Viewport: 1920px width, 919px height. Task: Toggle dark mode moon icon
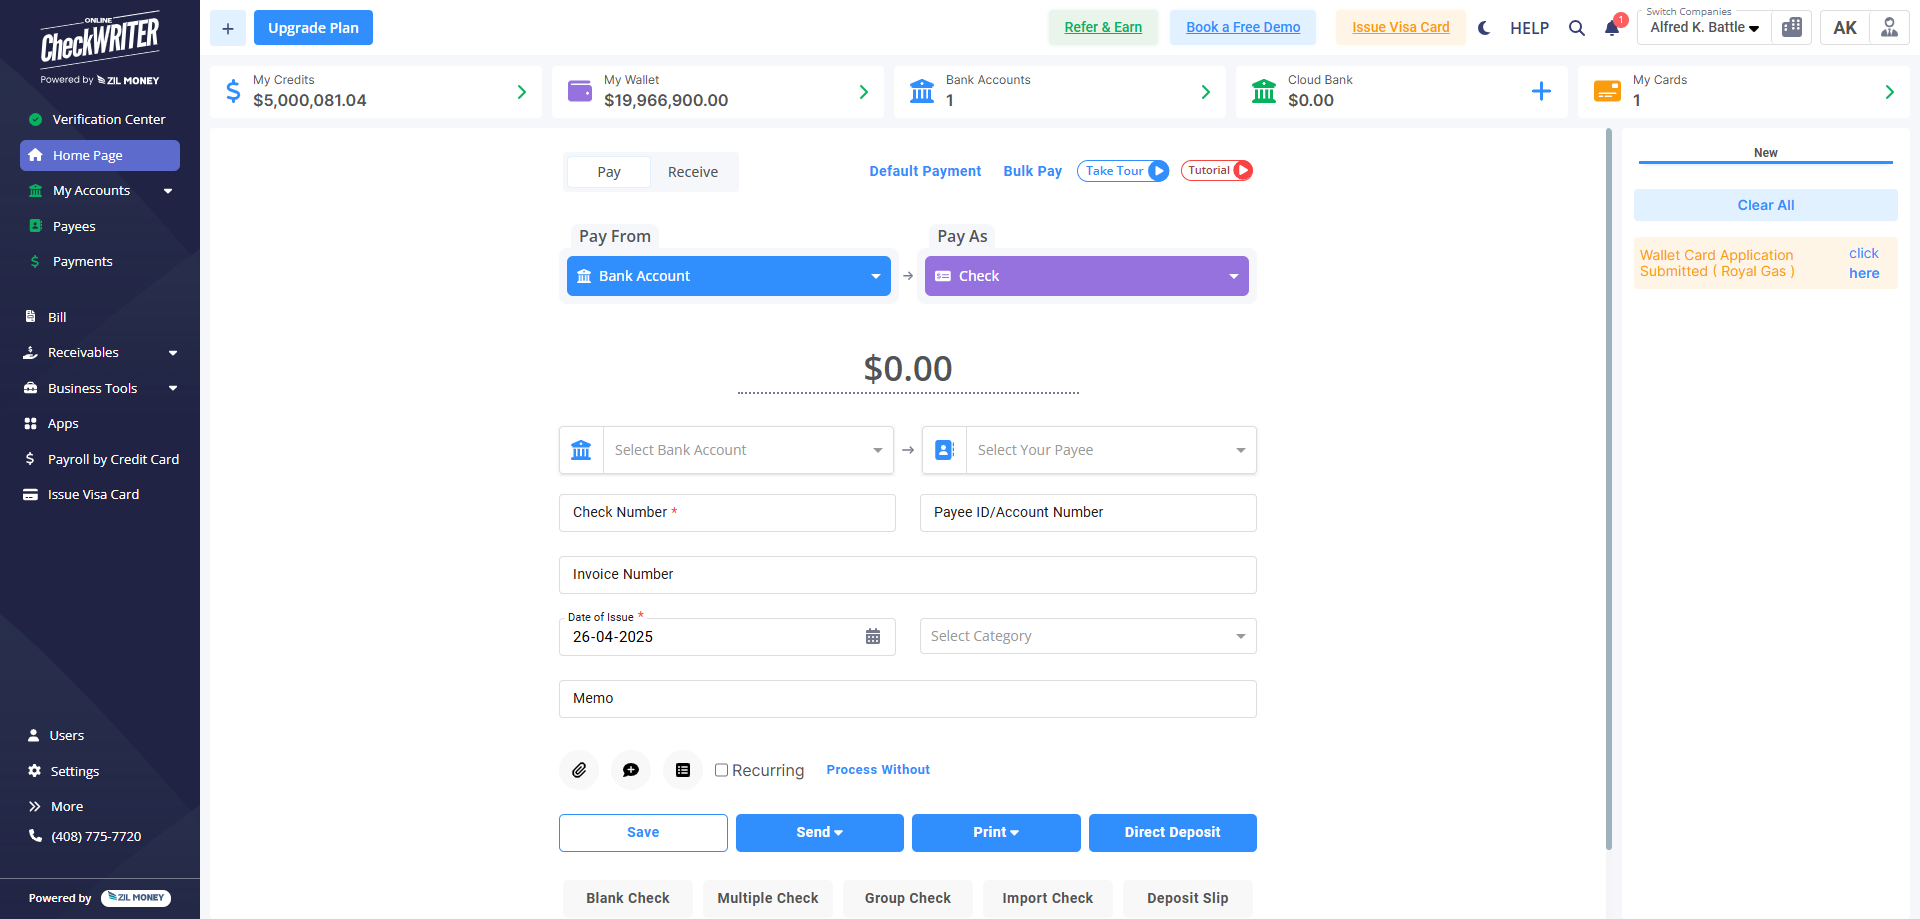pos(1484,28)
